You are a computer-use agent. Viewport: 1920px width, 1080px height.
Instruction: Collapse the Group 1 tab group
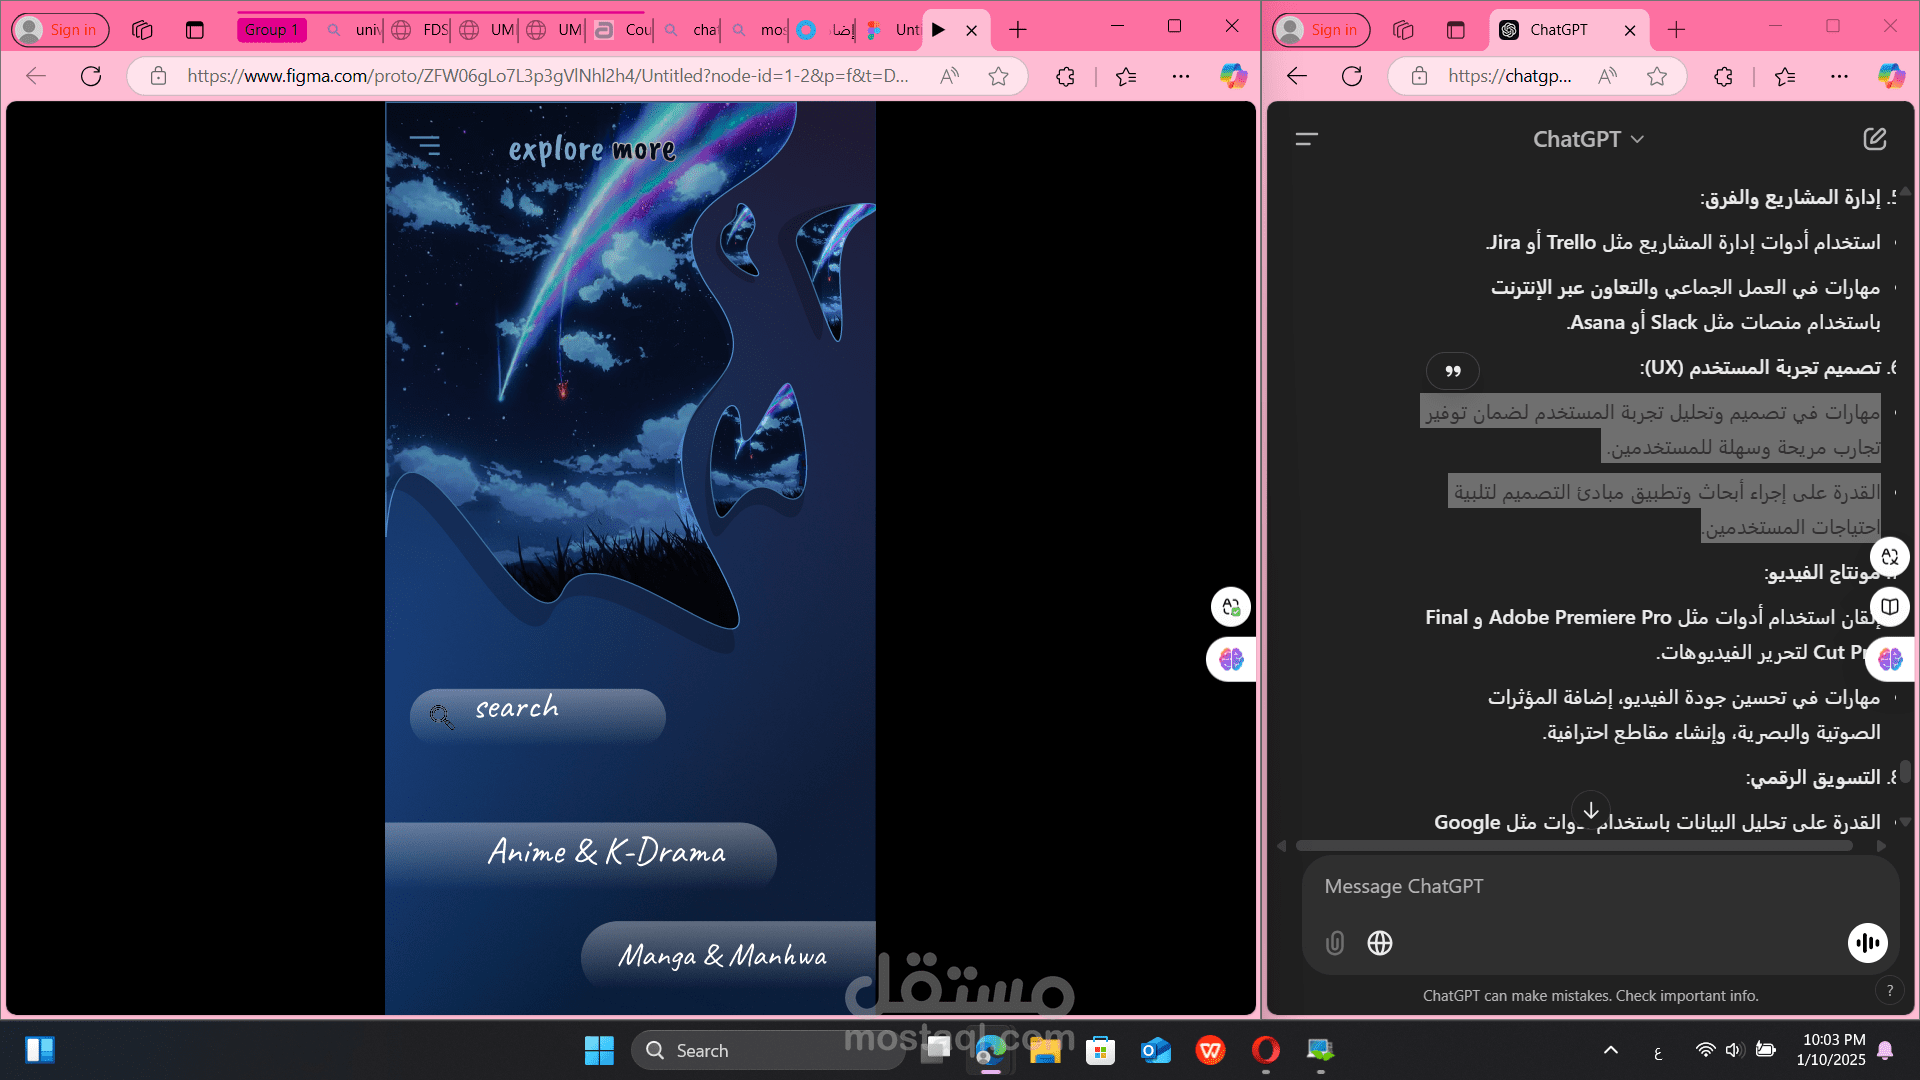tap(272, 30)
